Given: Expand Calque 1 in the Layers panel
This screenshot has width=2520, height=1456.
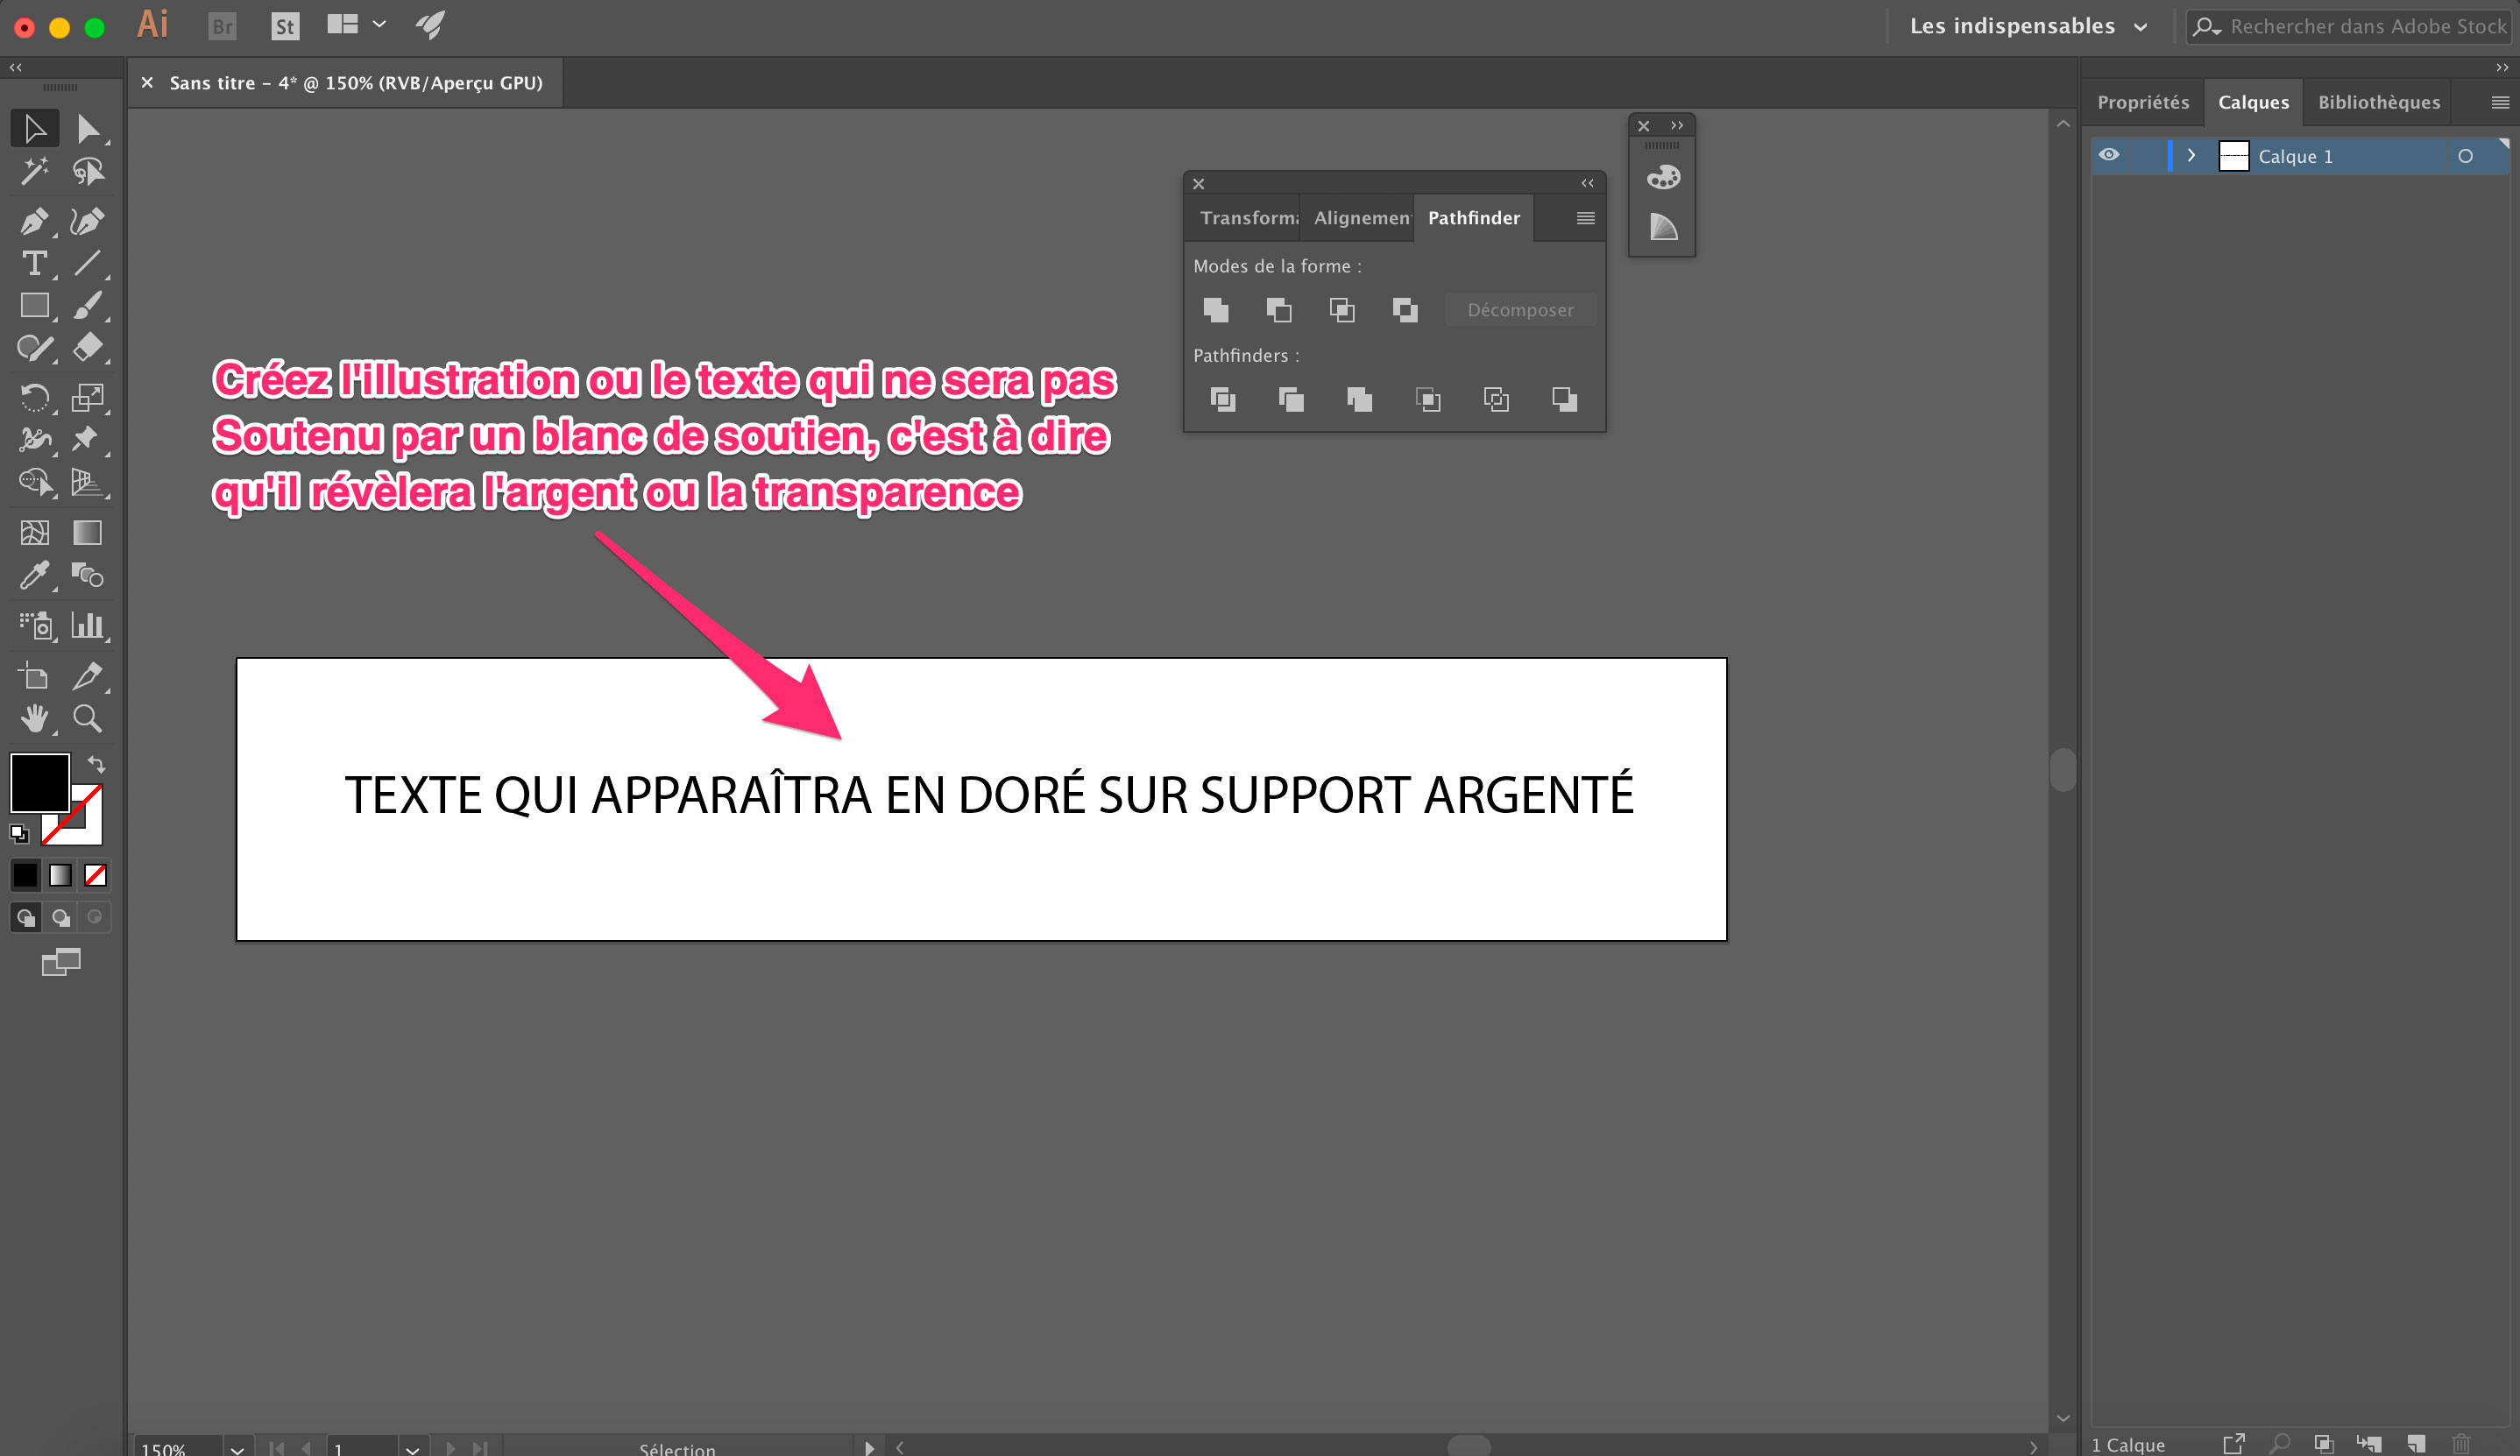Looking at the screenshot, I should pyautogui.click(x=2192, y=155).
